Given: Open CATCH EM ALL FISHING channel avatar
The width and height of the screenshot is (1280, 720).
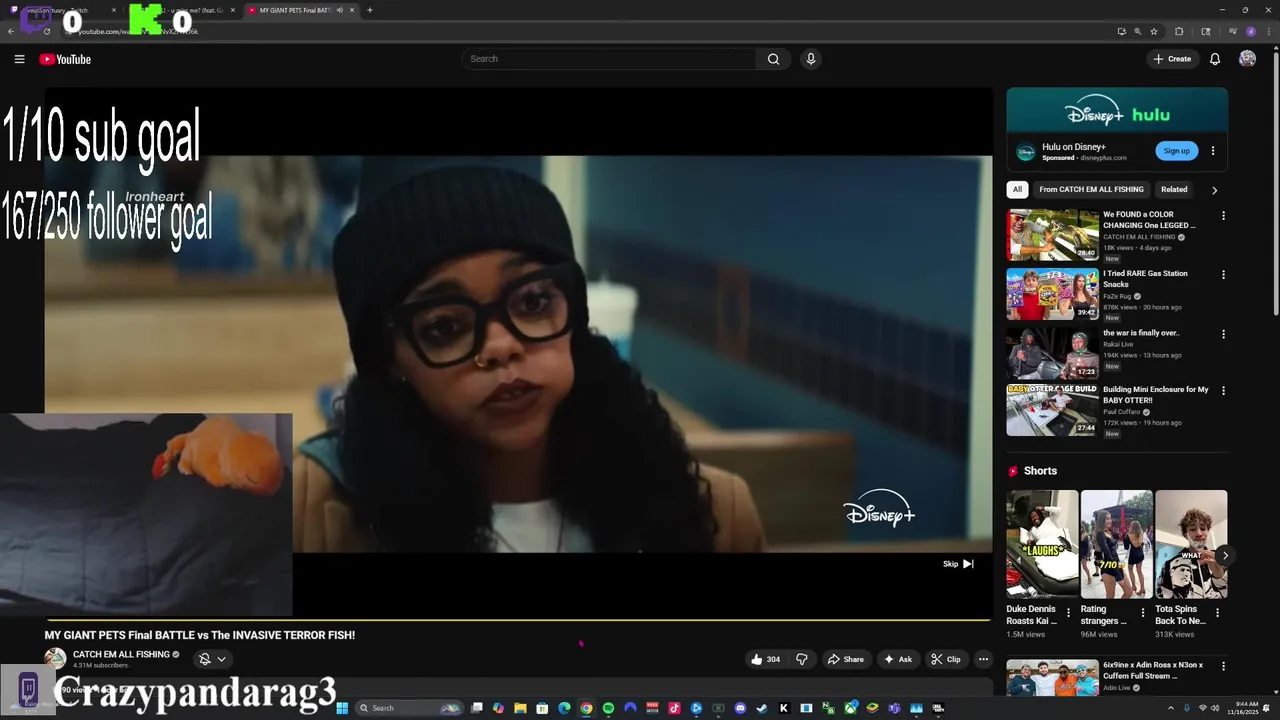Looking at the screenshot, I should pos(55,658).
